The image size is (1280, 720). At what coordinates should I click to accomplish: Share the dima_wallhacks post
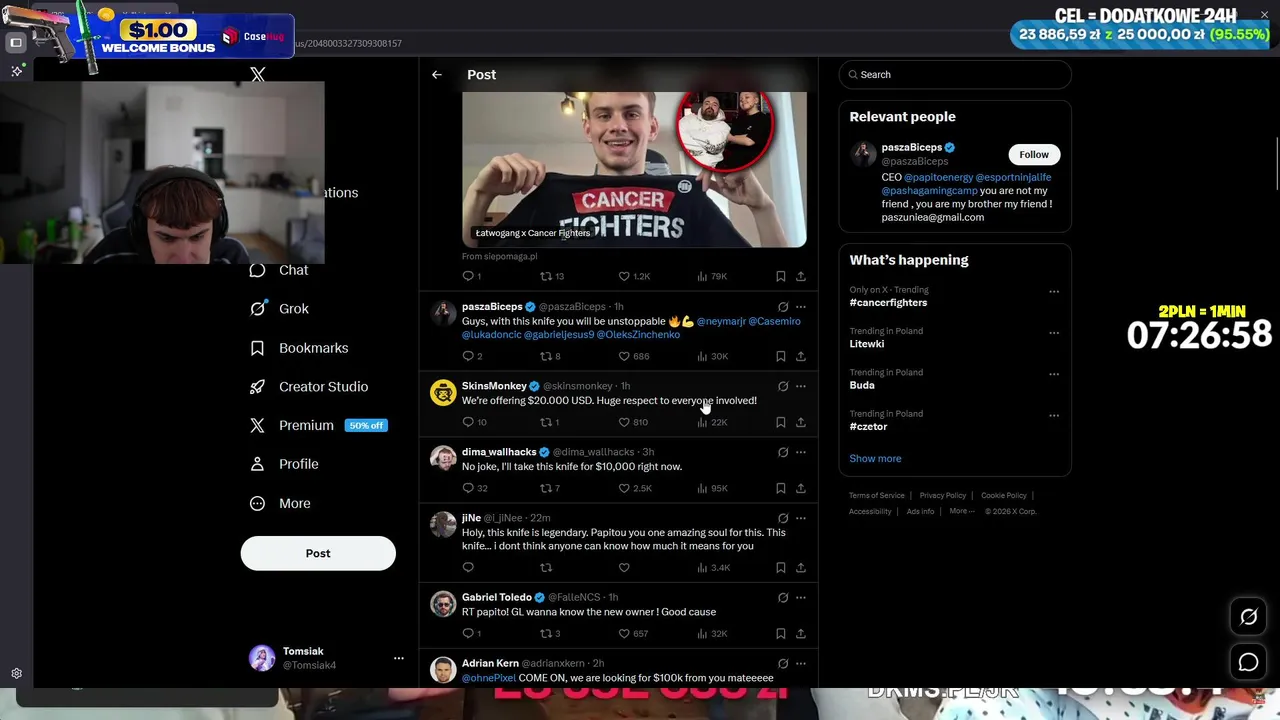click(801, 488)
